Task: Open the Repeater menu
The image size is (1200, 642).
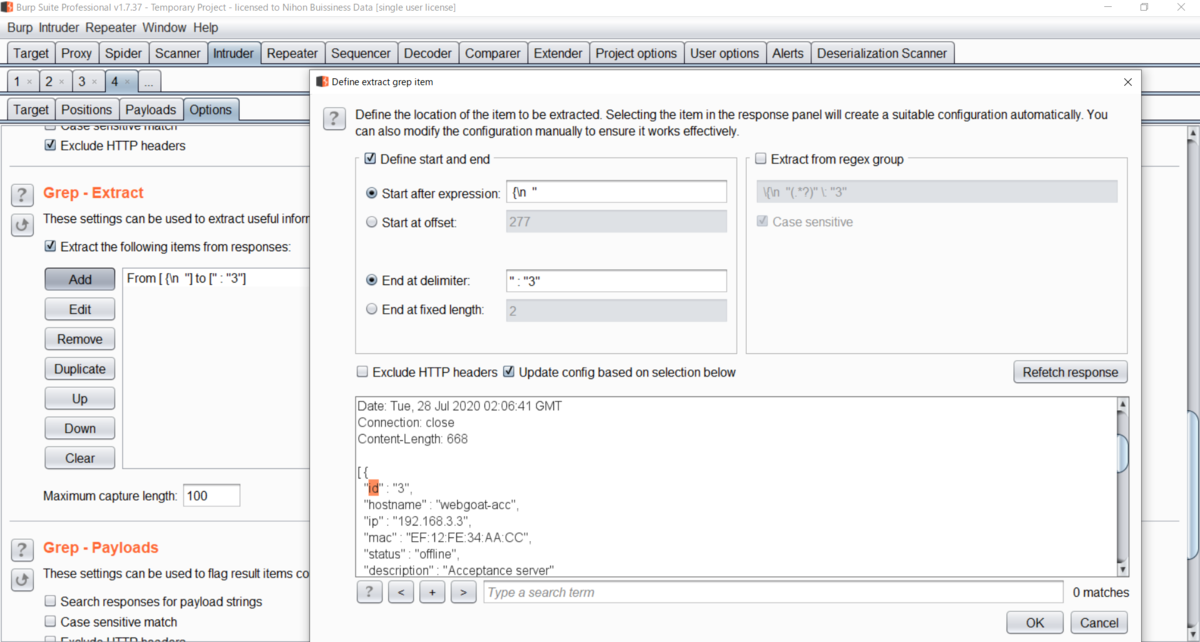Action: pos(111,28)
